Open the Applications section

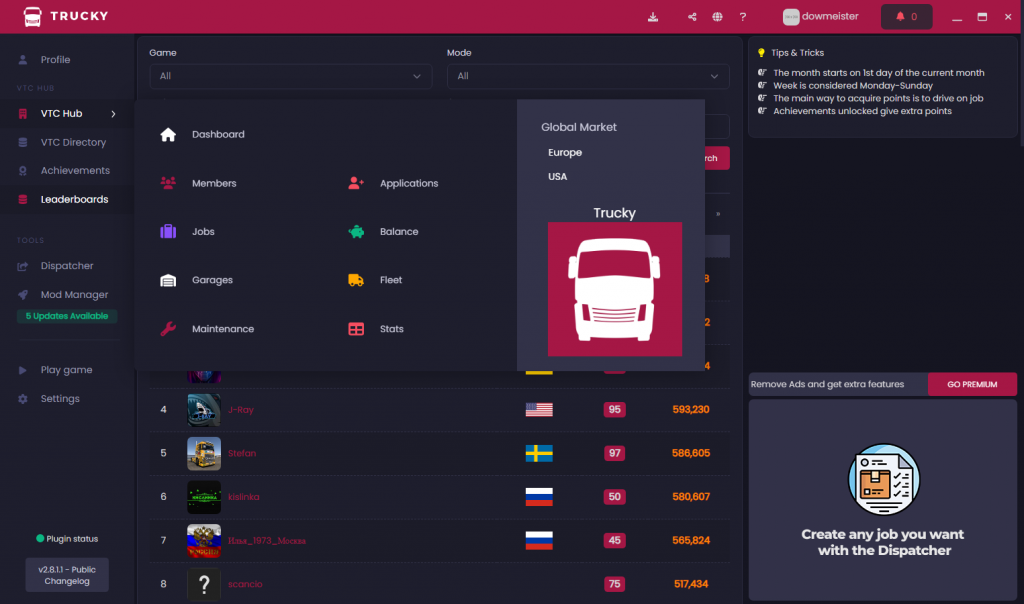[x=355, y=183]
